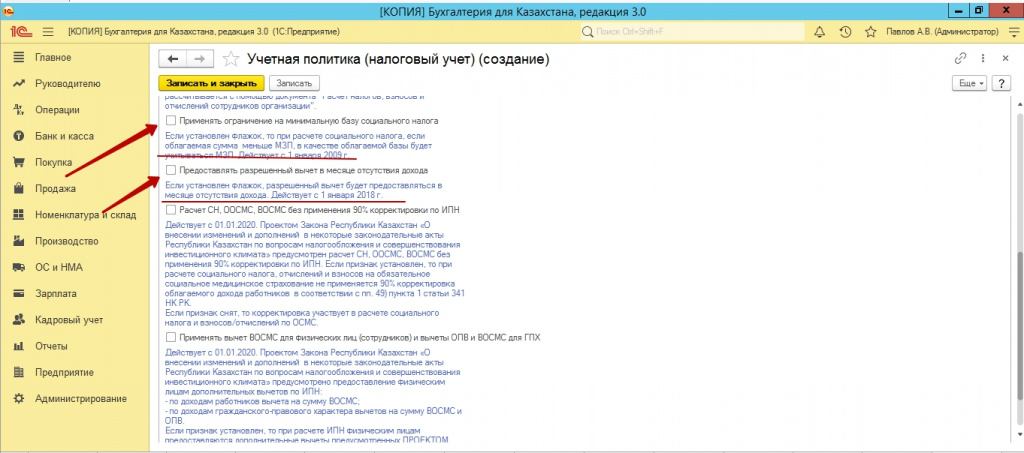Click the Производство factory icon
Viewport: 1024px width, 453px height.
19,241
